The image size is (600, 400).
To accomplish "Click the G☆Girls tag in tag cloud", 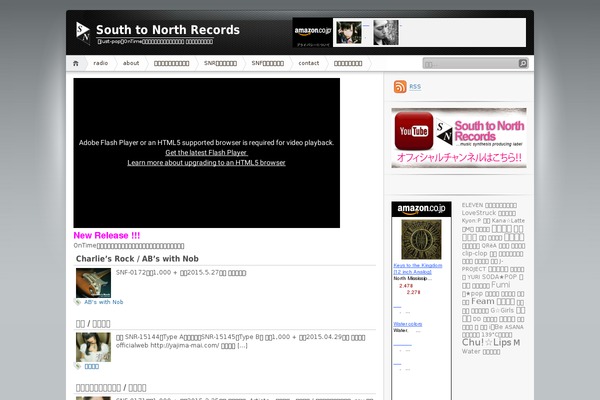I will coord(502,310).
